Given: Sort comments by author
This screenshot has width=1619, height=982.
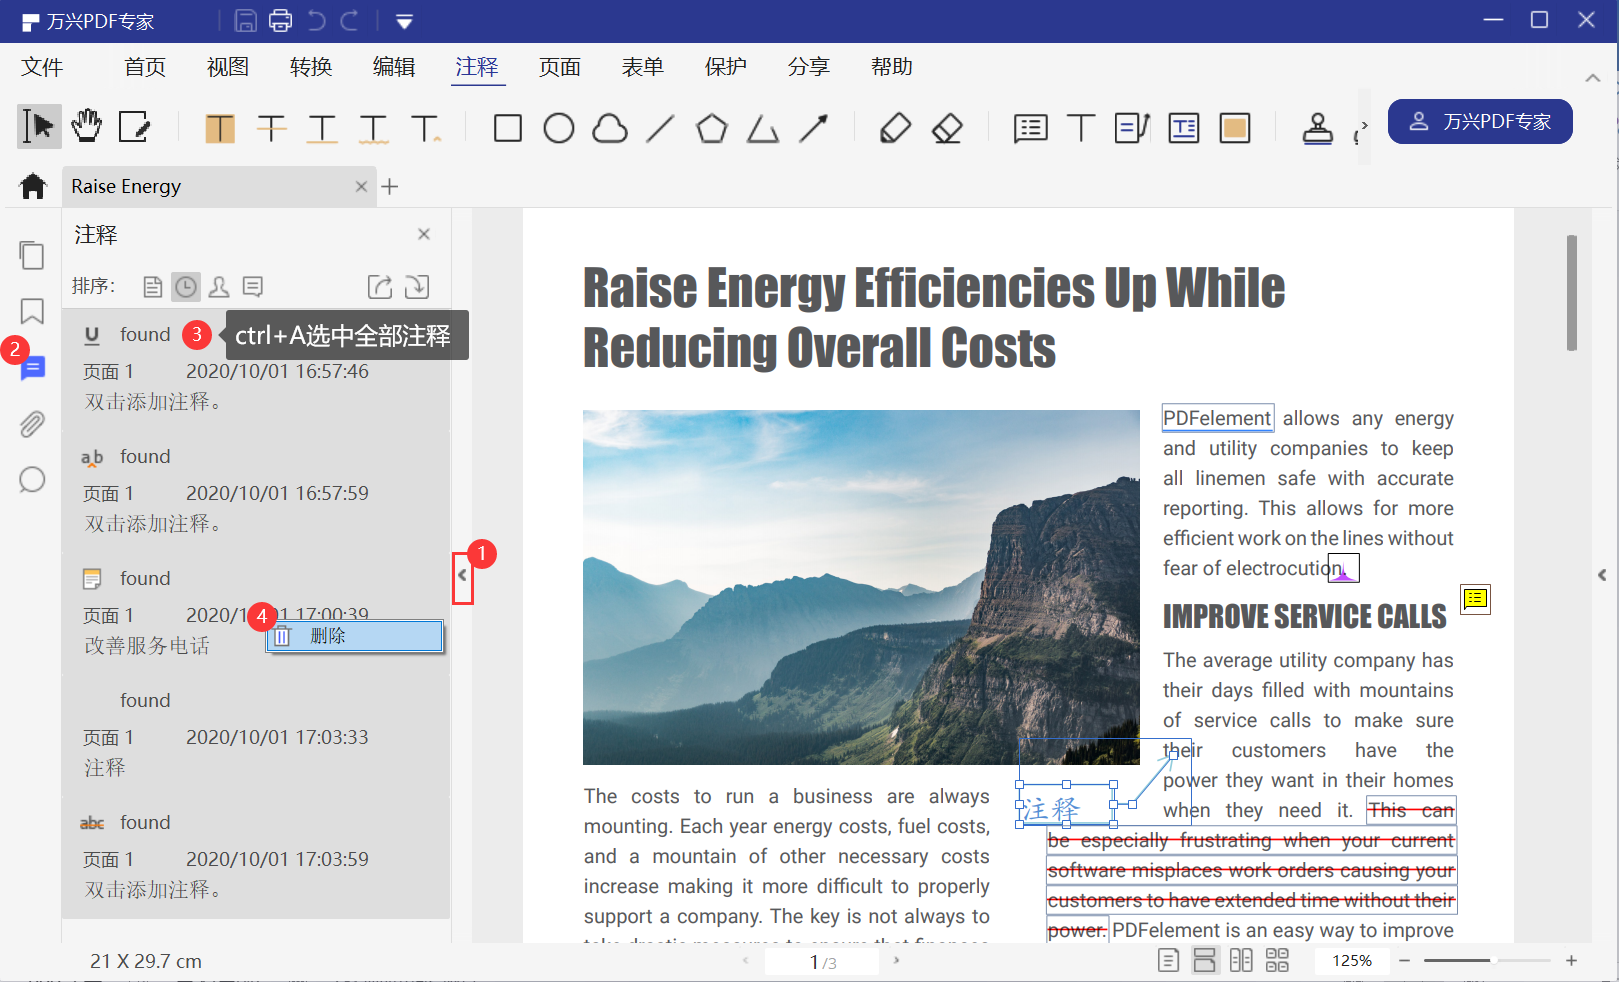Looking at the screenshot, I should click(219, 287).
